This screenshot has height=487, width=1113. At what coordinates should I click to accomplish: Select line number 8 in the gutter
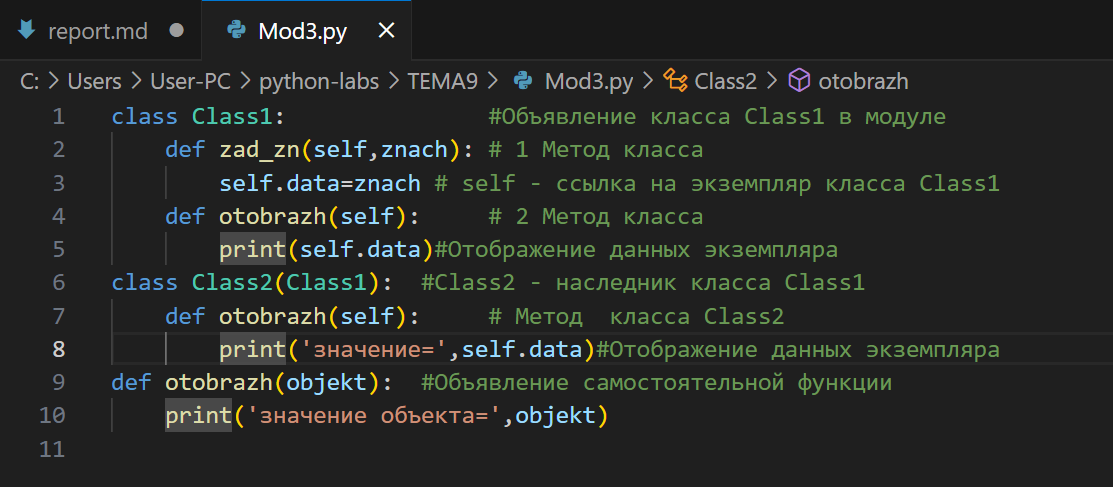point(58,349)
